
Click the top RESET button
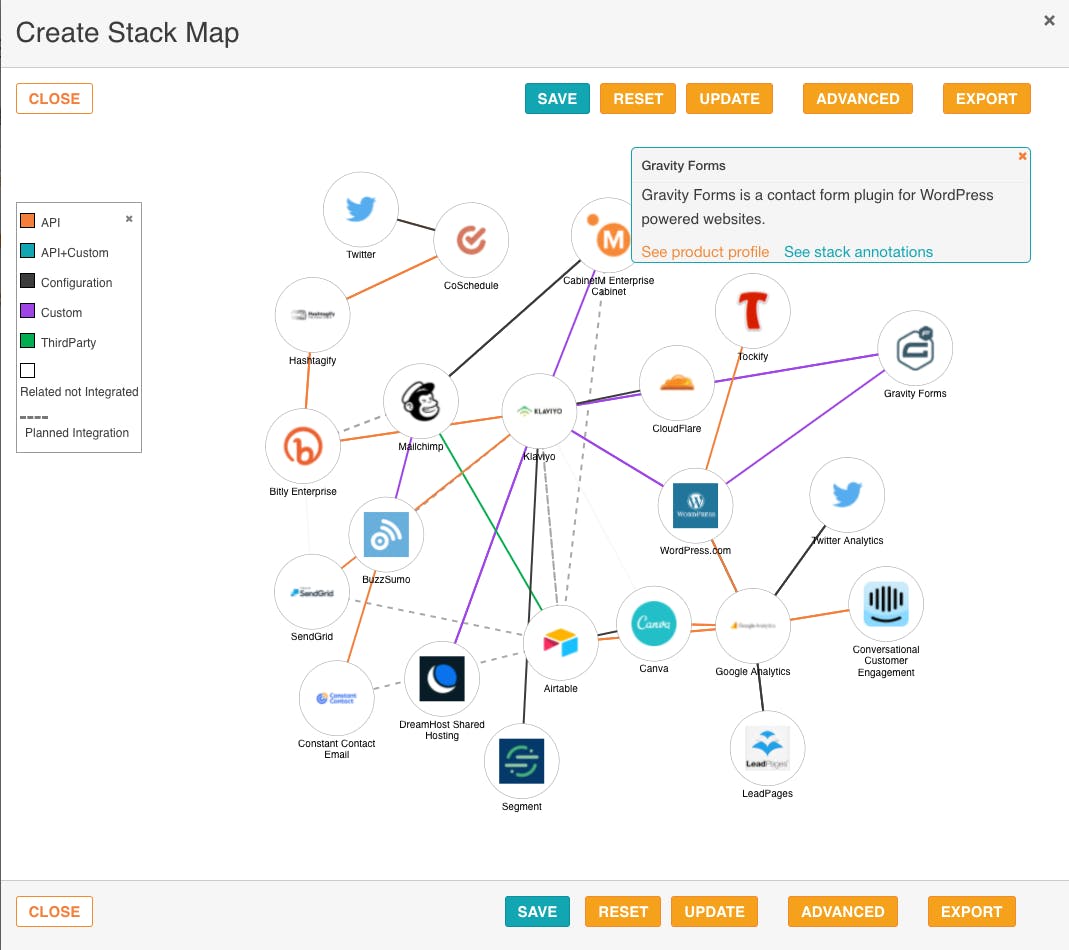click(637, 98)
